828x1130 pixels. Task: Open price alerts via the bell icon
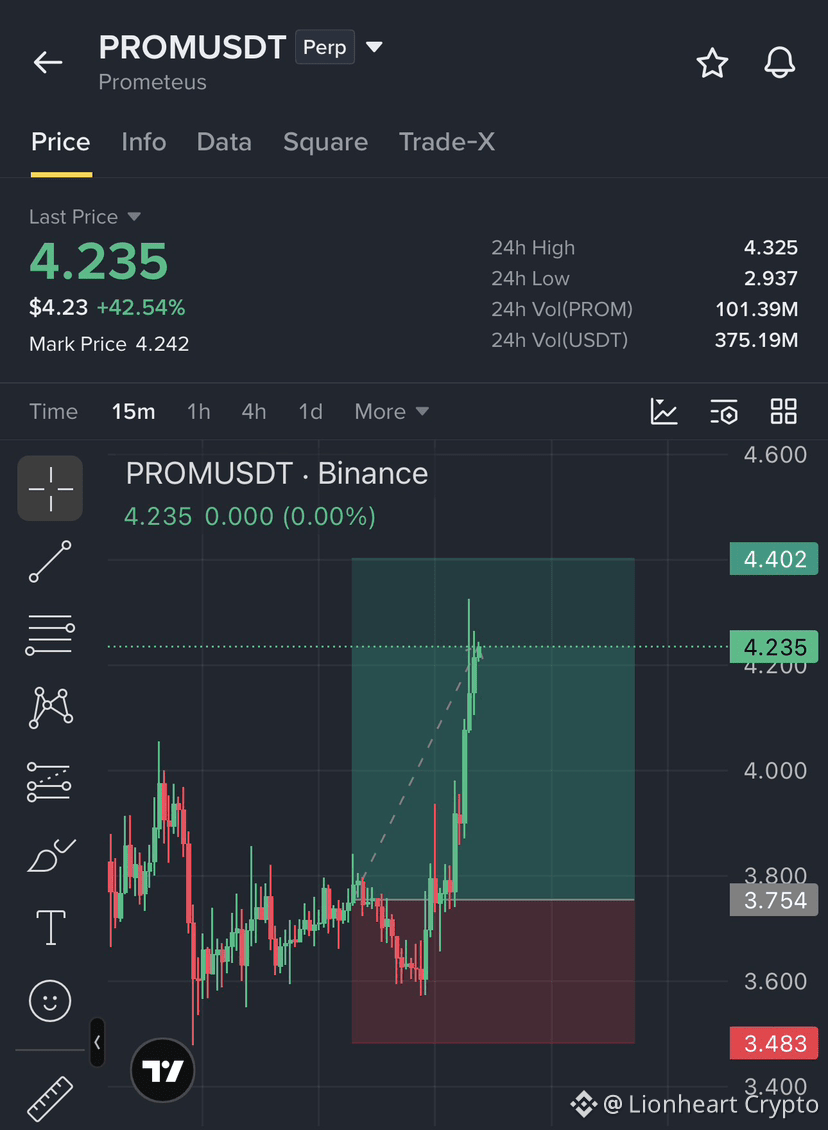780,63
